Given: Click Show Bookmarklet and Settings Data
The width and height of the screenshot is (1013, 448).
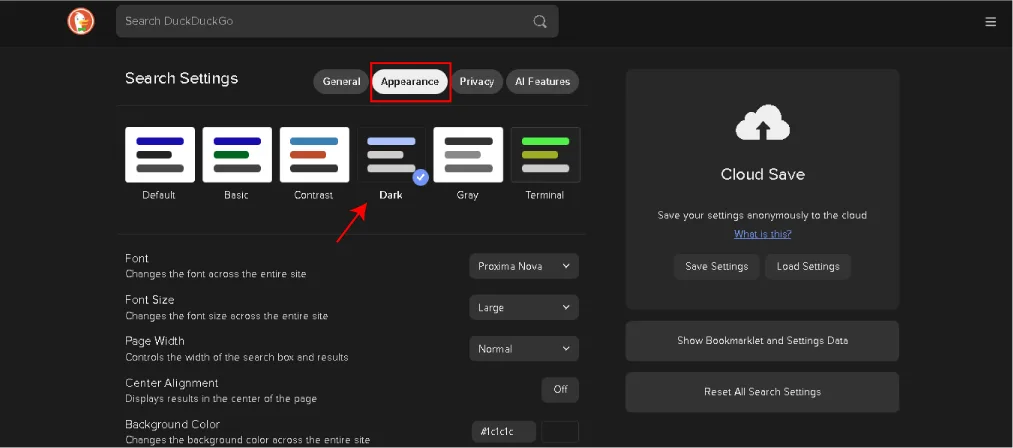Looking at the screenshot, I should [762, 341].
